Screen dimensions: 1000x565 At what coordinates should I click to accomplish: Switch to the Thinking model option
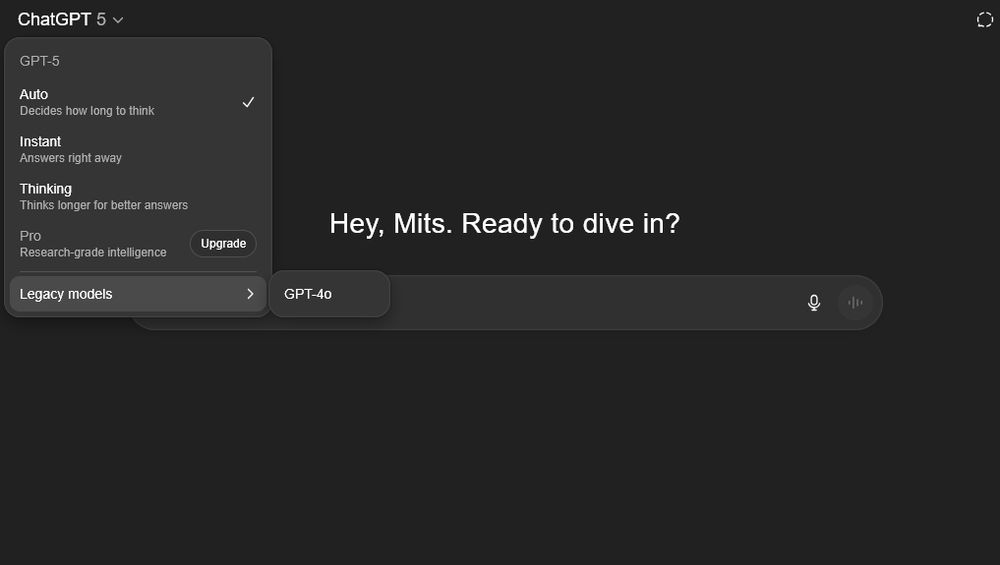coord(138,196)
